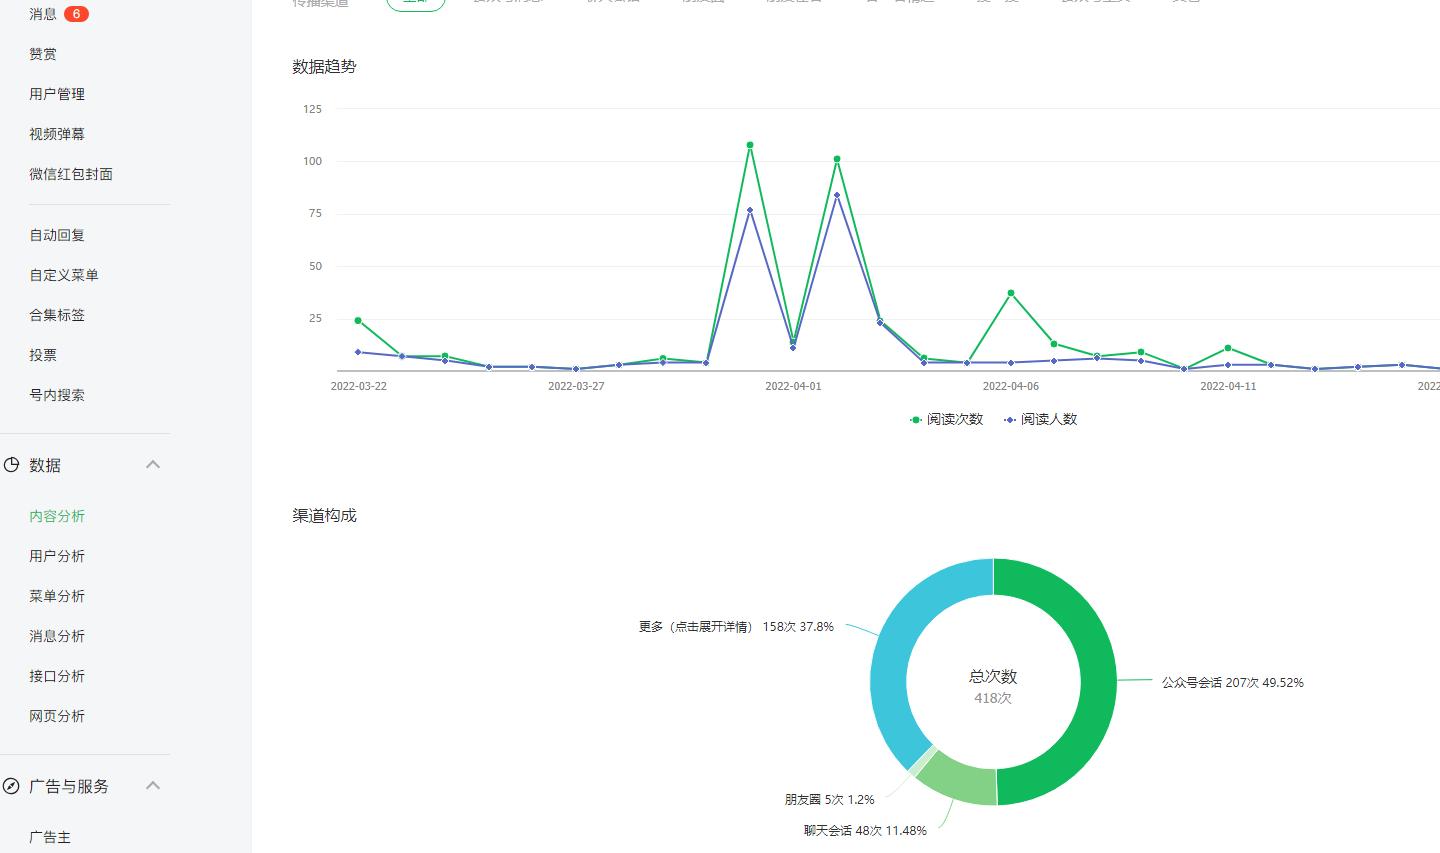Viewport: 1440px width, 853px height.
Task: Select 内容分析 in the sidebar
Action: click(x=57, y=516)
